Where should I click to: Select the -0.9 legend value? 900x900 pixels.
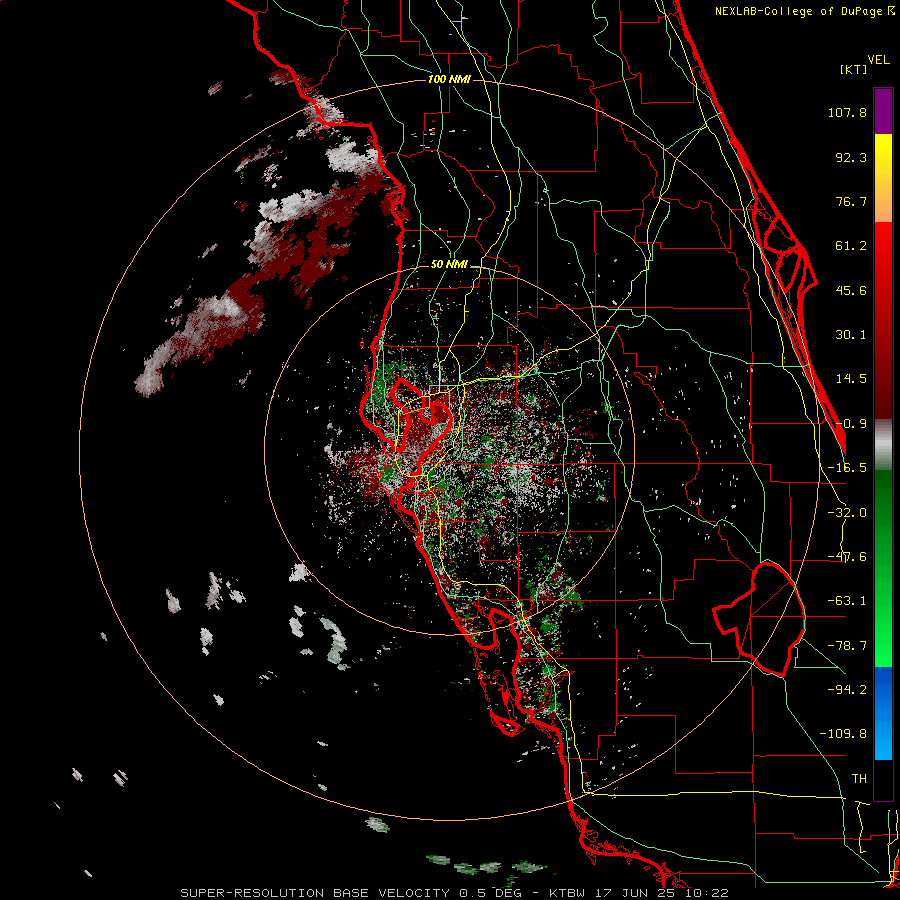(x=851, y=424)
